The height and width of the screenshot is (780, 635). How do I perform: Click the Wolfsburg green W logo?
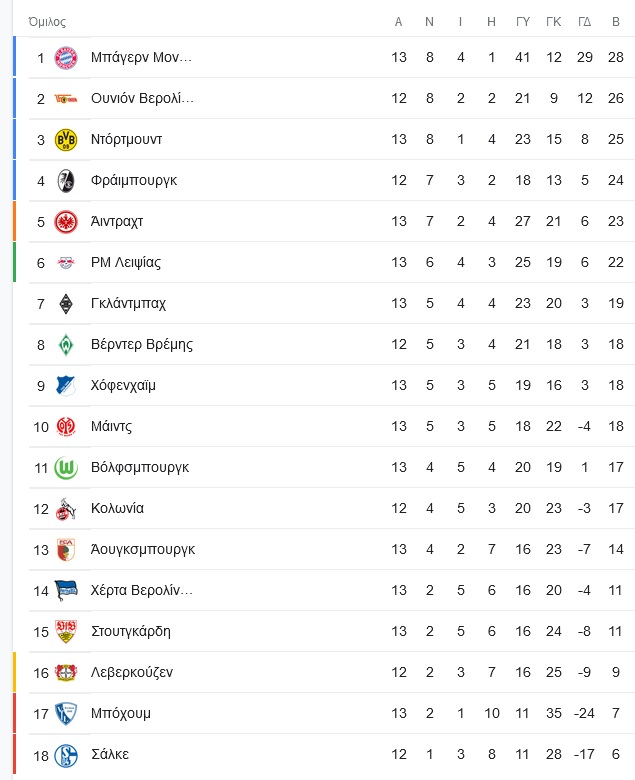66,468
